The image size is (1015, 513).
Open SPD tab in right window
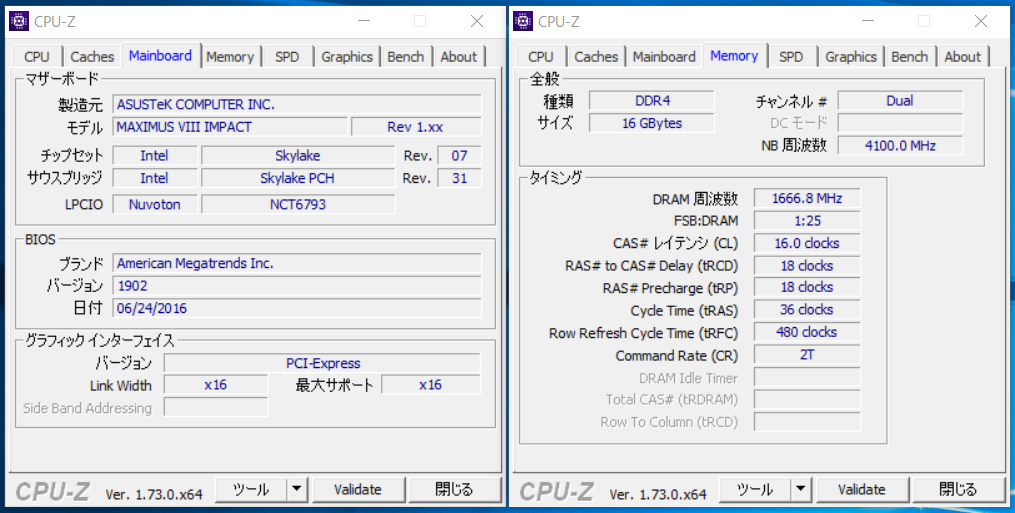coord(791,56)
